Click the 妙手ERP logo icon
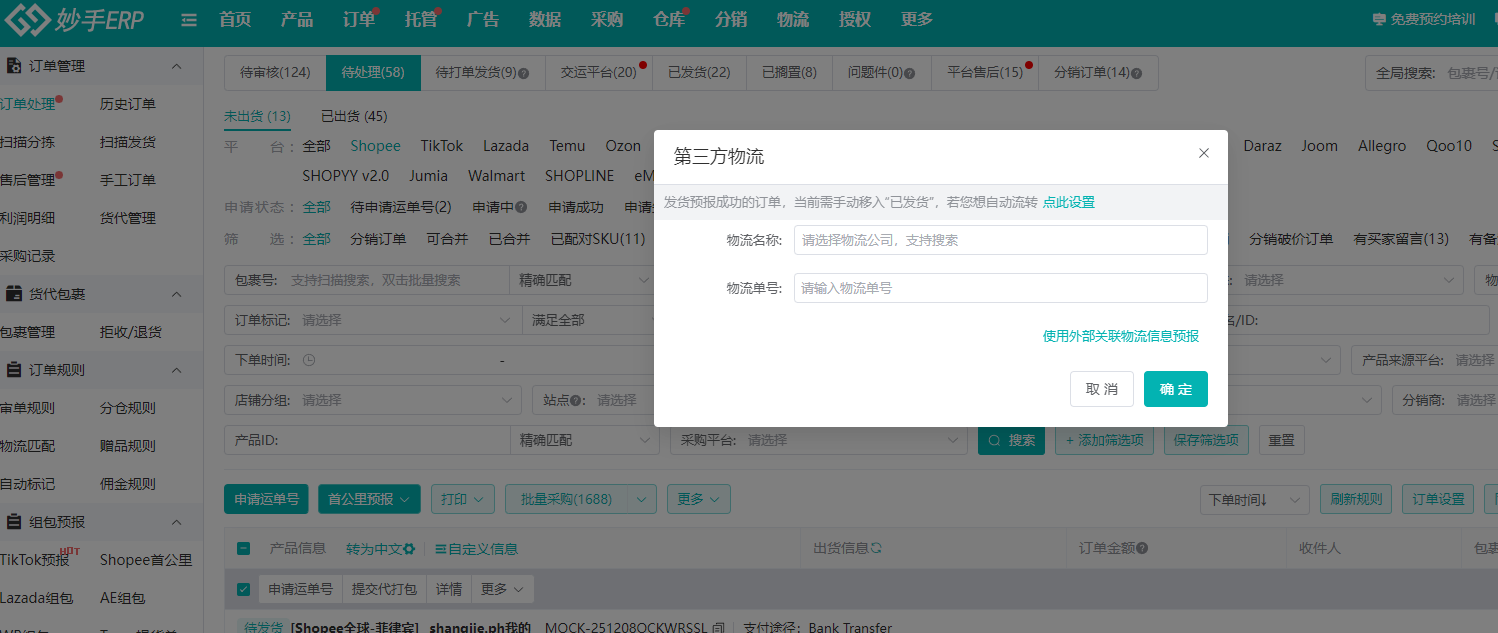 point(29,18)
